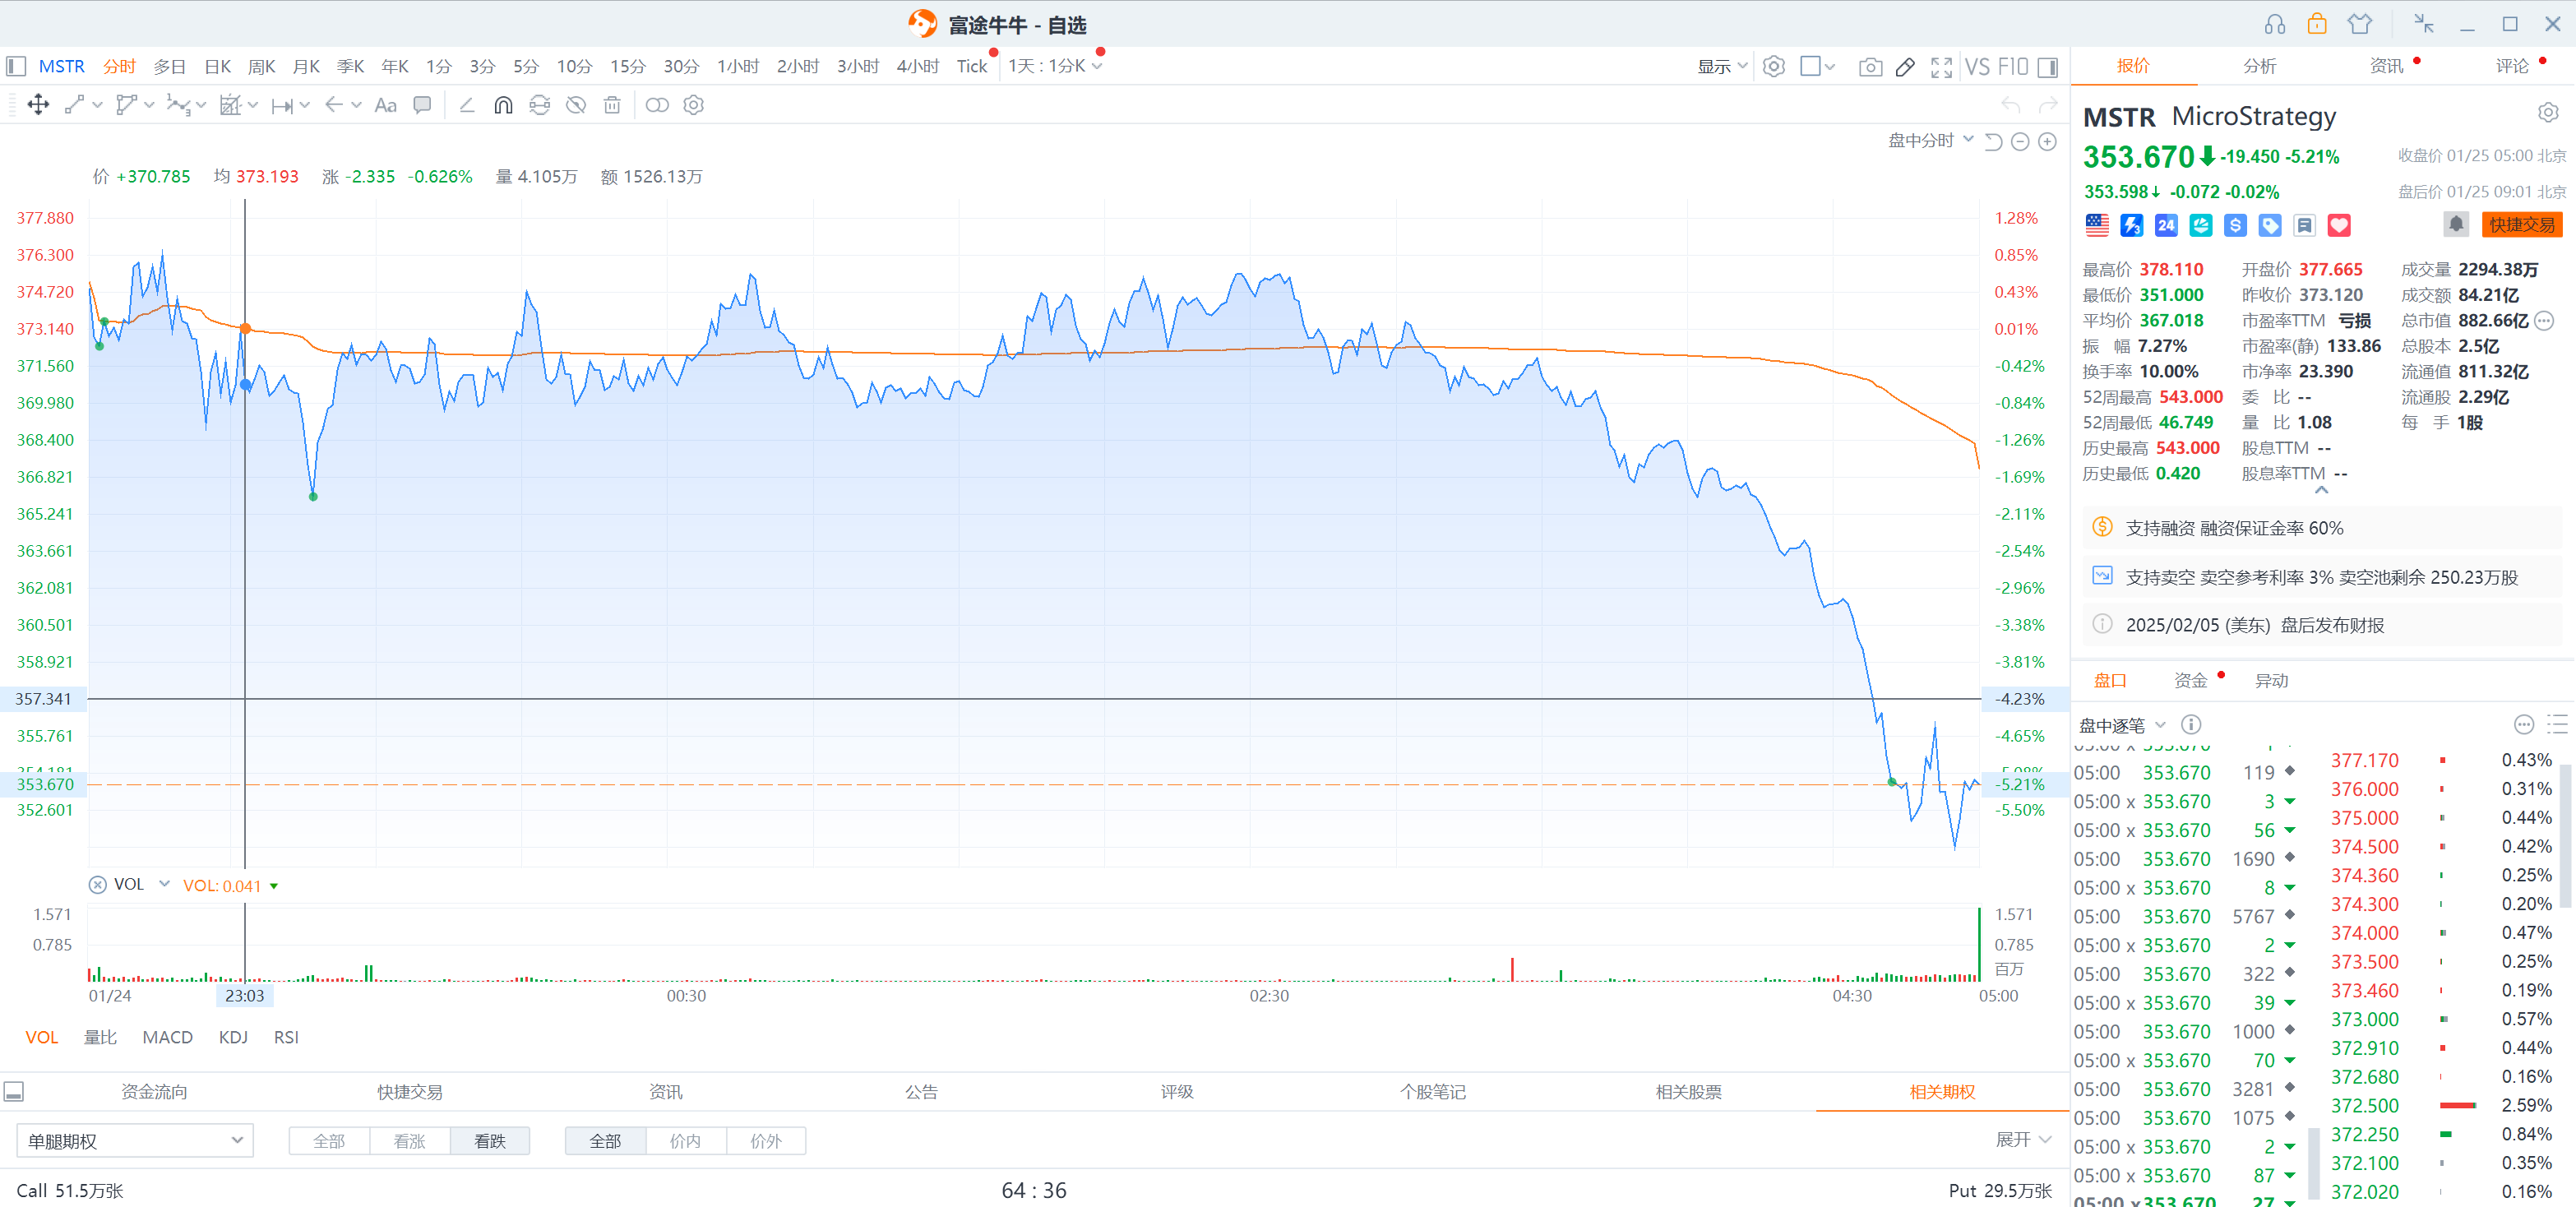Switch to the 日K daily chart tab

point(217,67)
